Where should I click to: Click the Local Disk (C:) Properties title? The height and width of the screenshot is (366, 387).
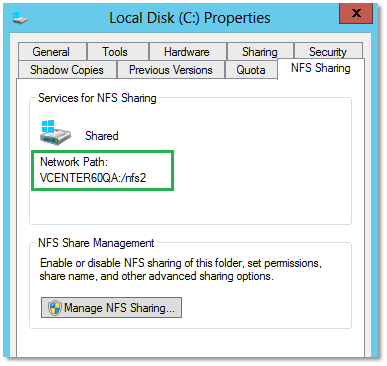tap(190, 18)
